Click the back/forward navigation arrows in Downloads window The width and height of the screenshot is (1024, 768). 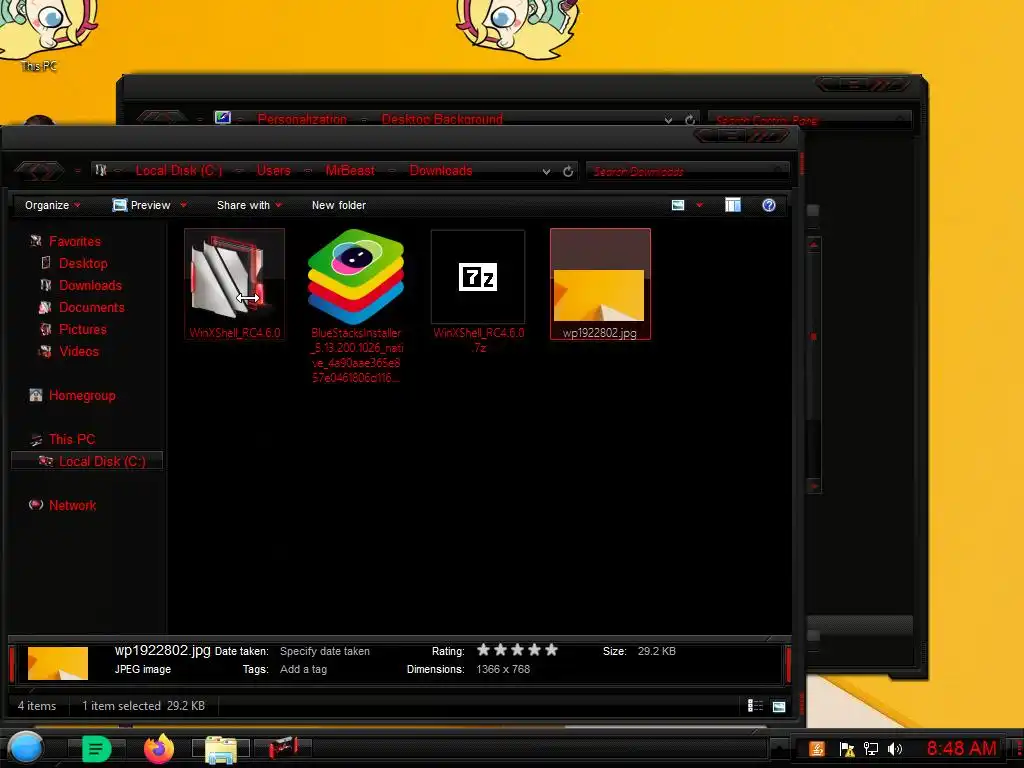coord(40,171)
